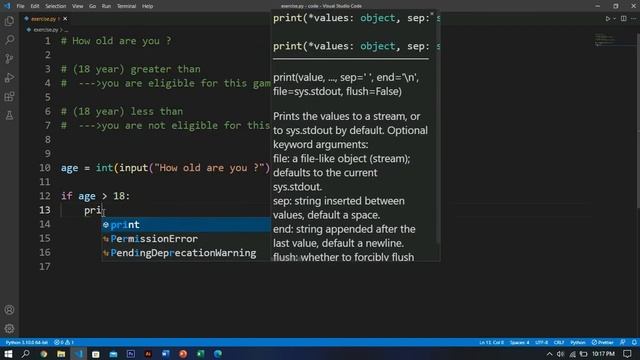The width and height of the screenshot is (640, 360).
Task: Run the Python file with play button
Action: 607,19
